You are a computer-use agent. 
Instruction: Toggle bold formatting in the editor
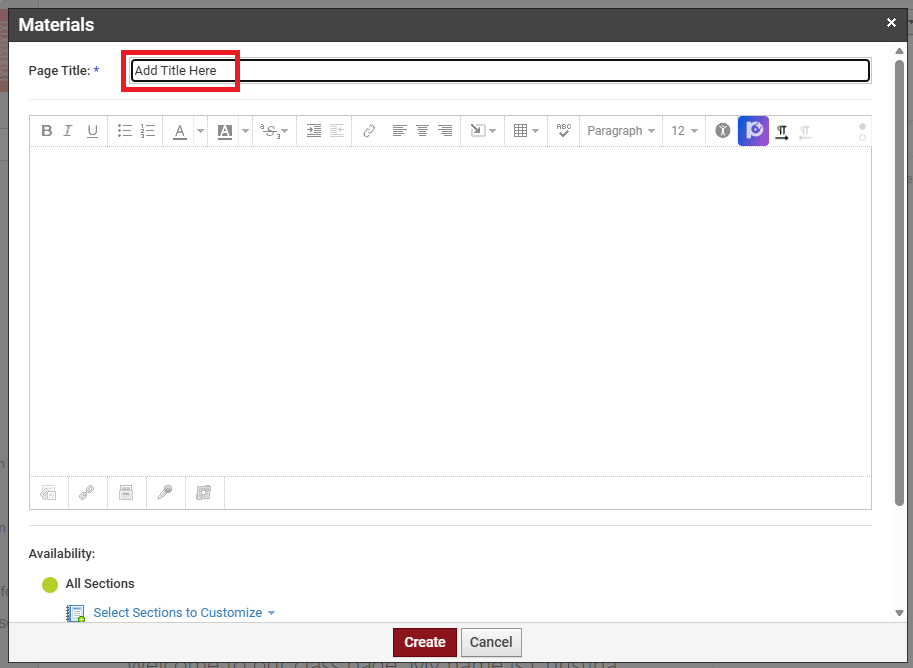pyautogui.click(x=47, y=131)
